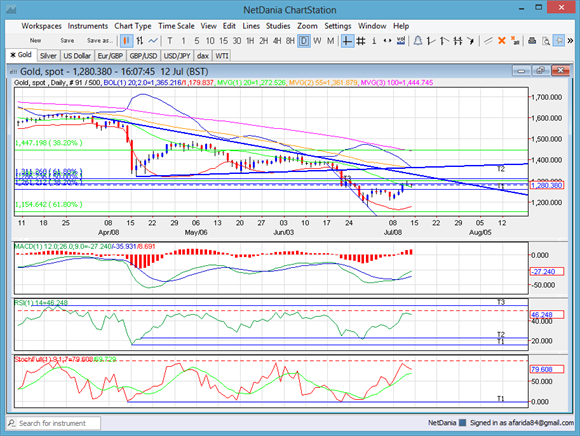Set the time scale to 10 minutes
Image resolution: width=580 pixels, height=436 pixels.
[x=210, y=41]
